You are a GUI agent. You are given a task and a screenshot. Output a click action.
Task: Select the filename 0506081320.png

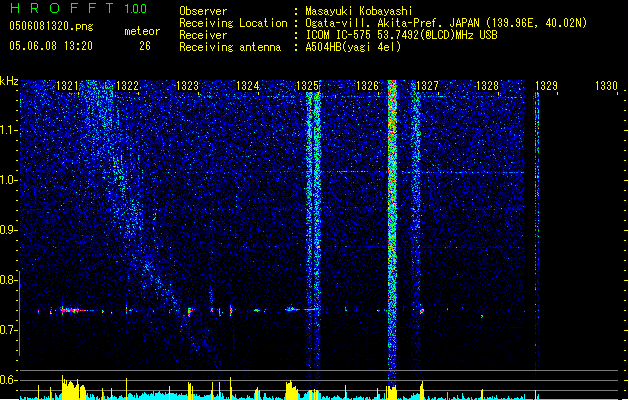tap(51, 26)
